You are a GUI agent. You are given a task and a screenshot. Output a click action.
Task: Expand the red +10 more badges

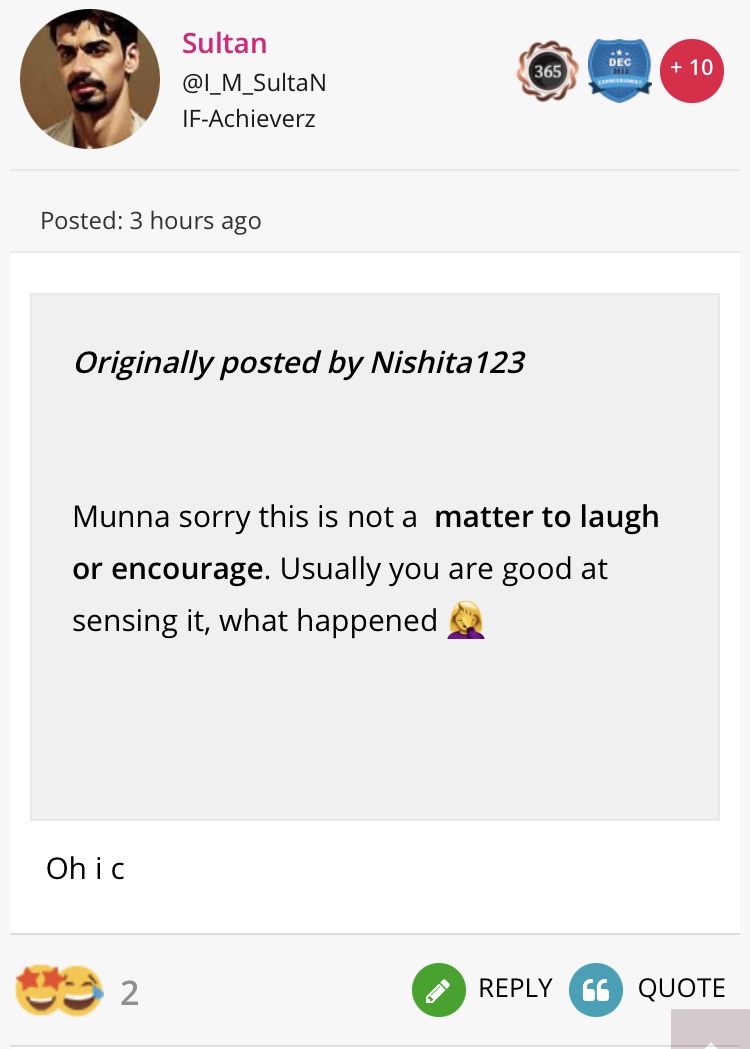(x=691, y=70)
